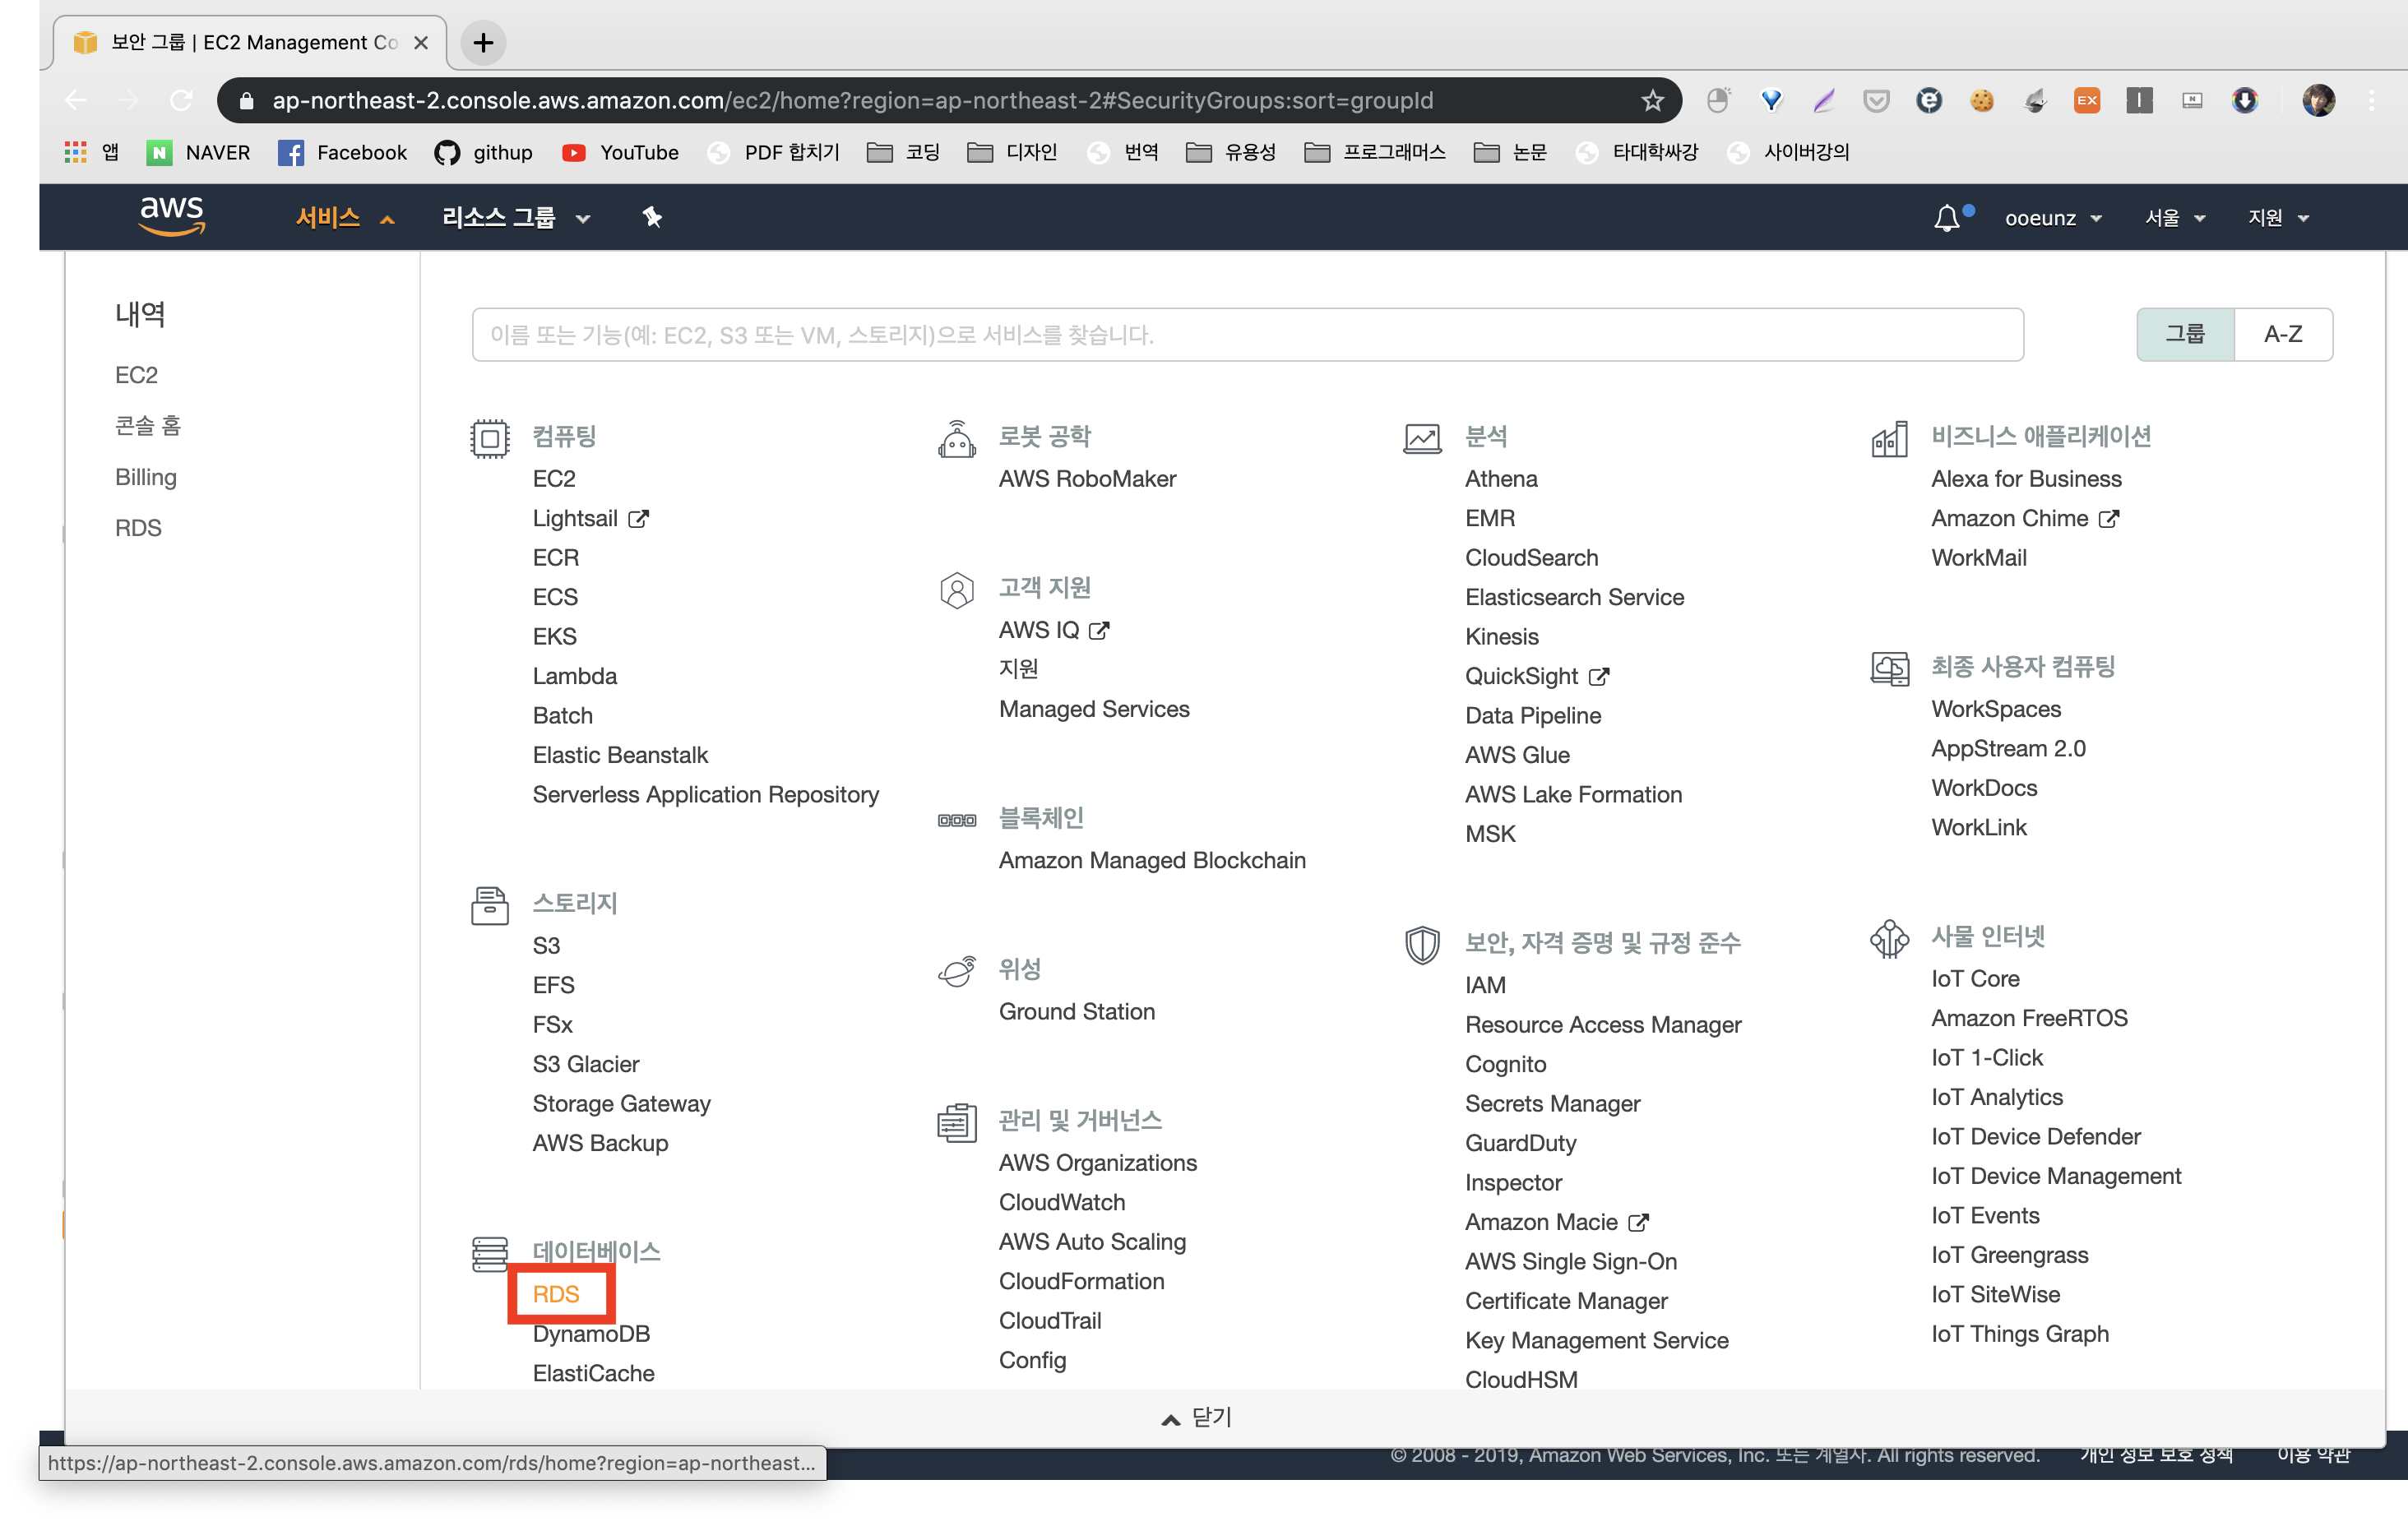Screen dimensions: 2408x1526
Task: Click the pin shortcut icon in navbar
Action: click(x=652, y=217)
